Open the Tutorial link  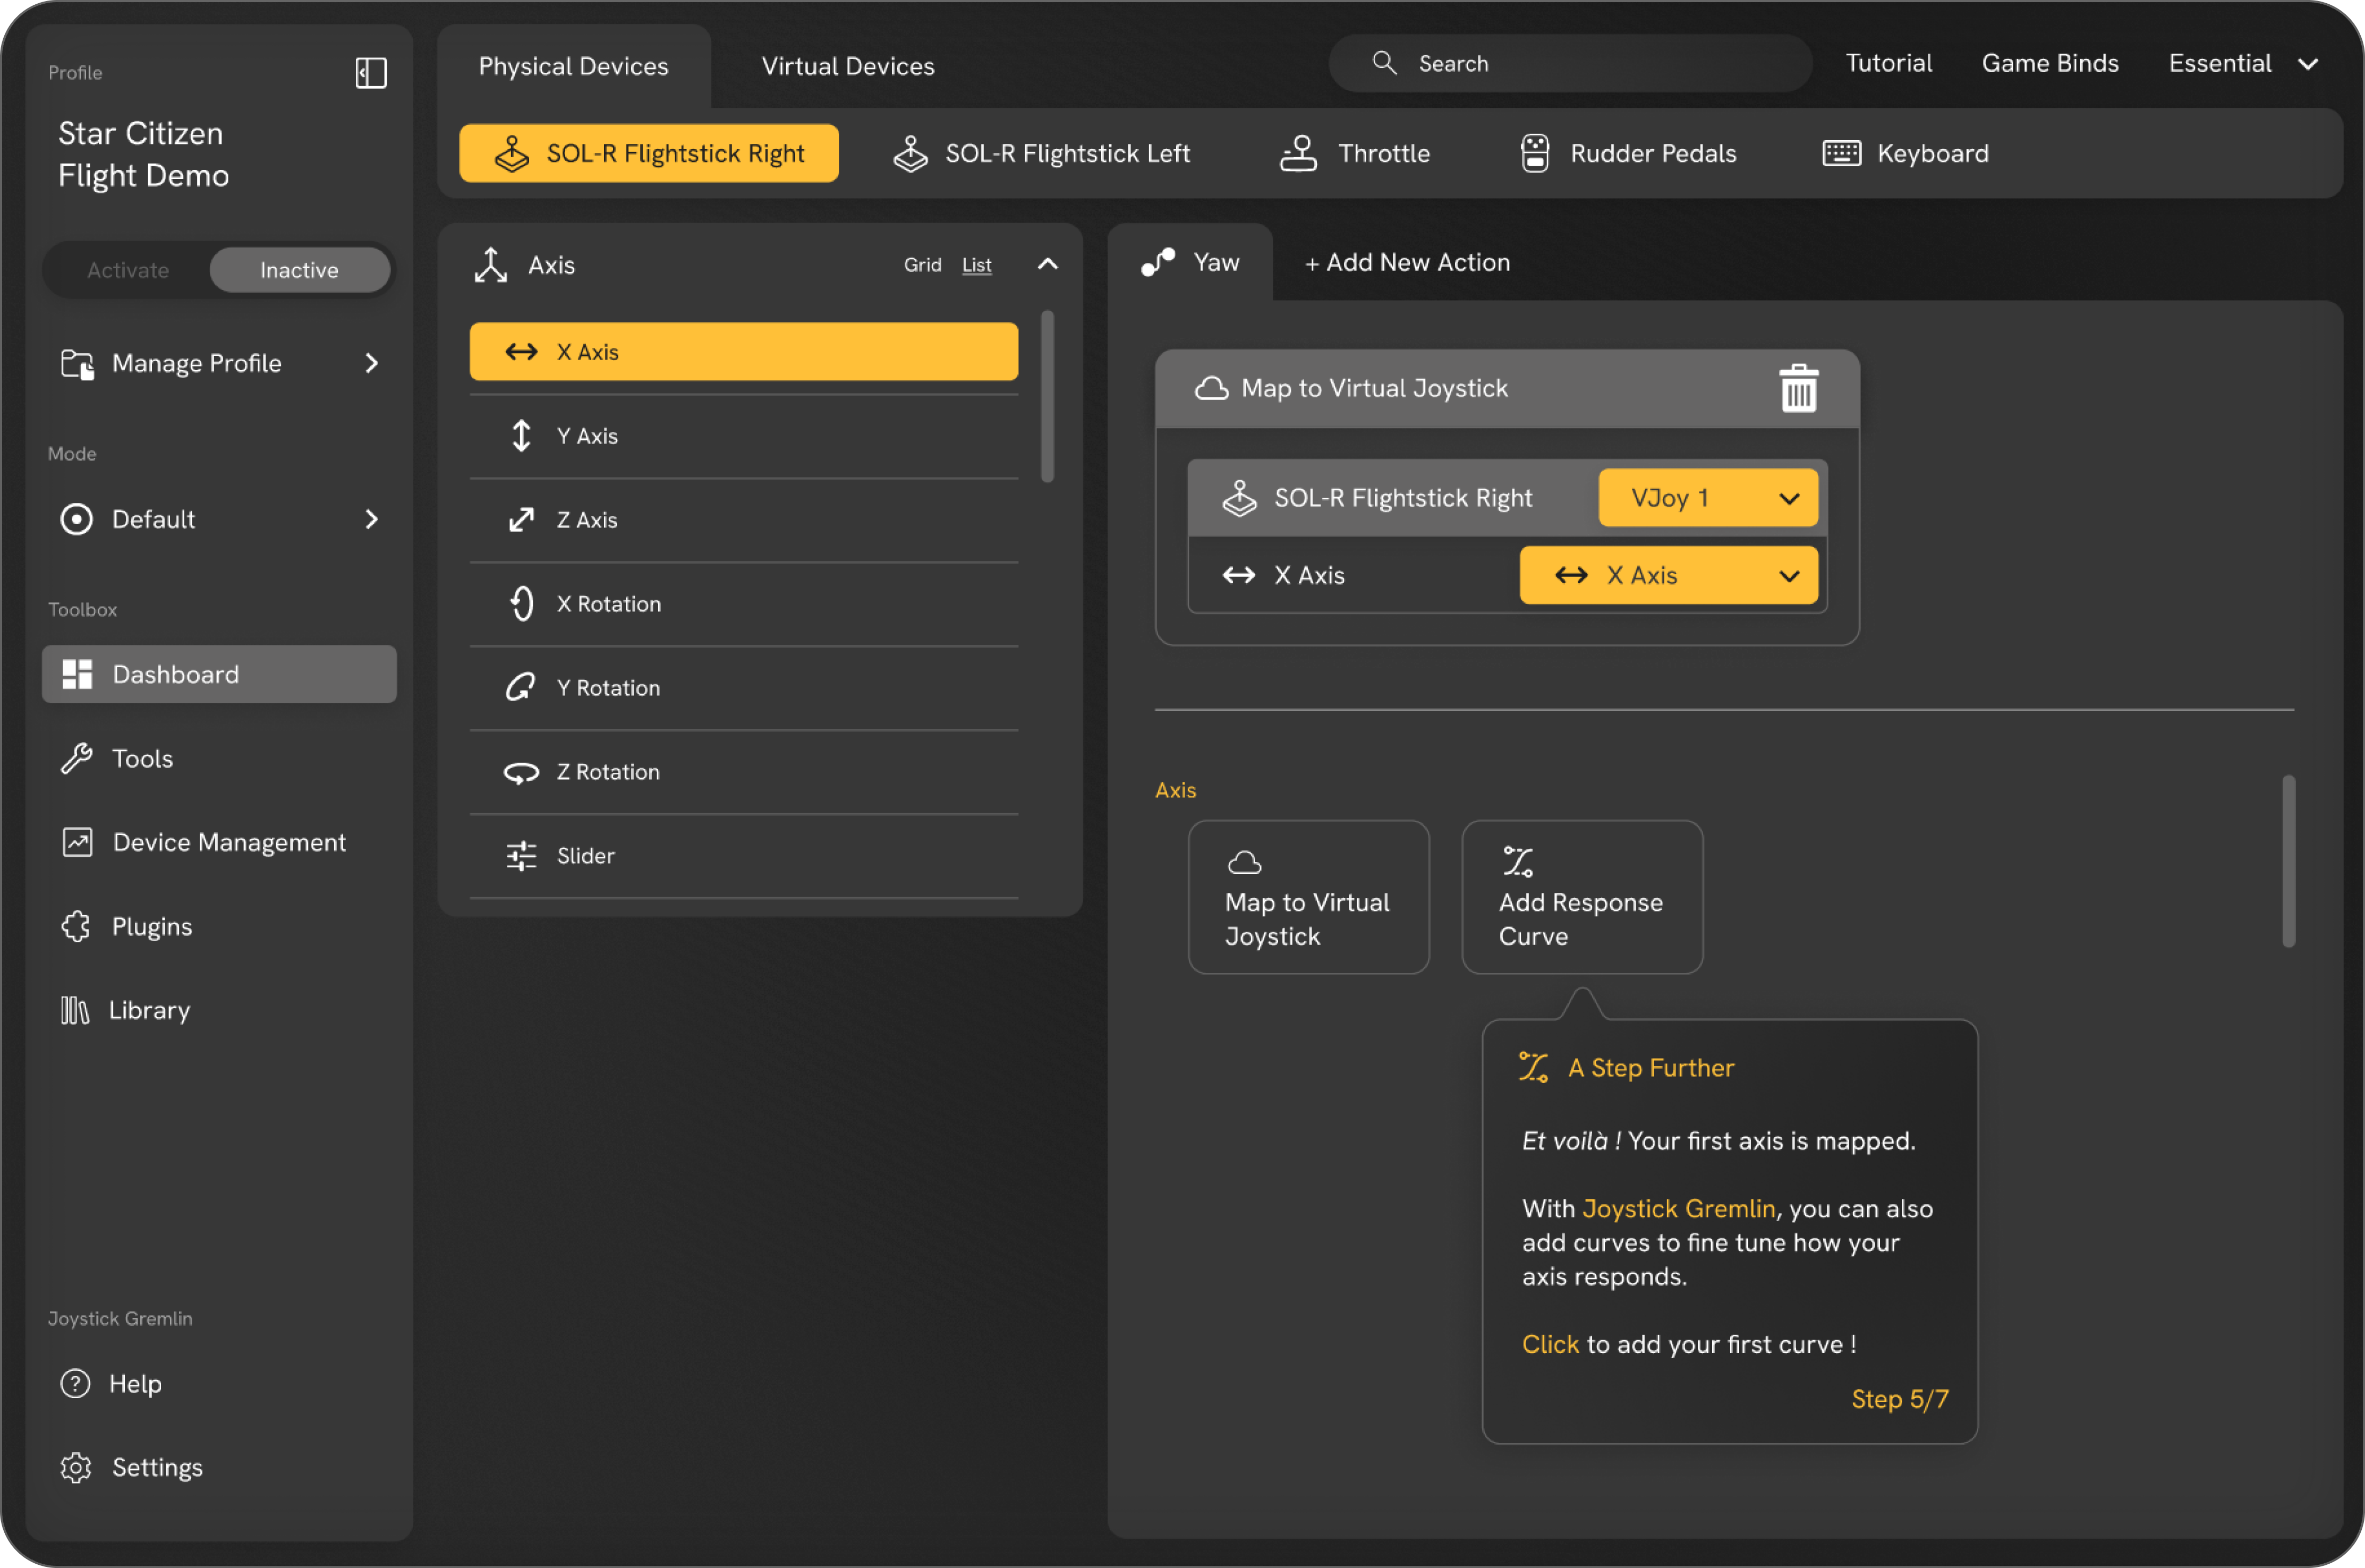pos(1888,63)
